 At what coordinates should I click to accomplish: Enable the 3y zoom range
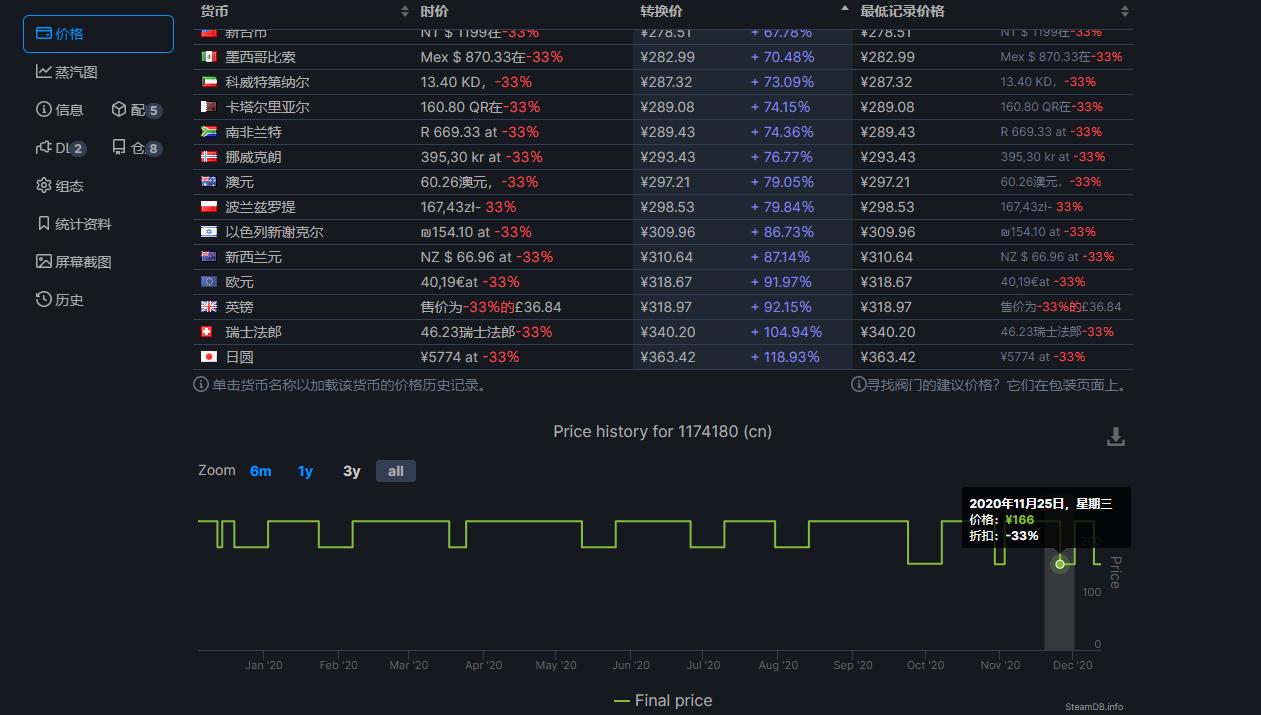pyautogui.click(x=351, y=470)
